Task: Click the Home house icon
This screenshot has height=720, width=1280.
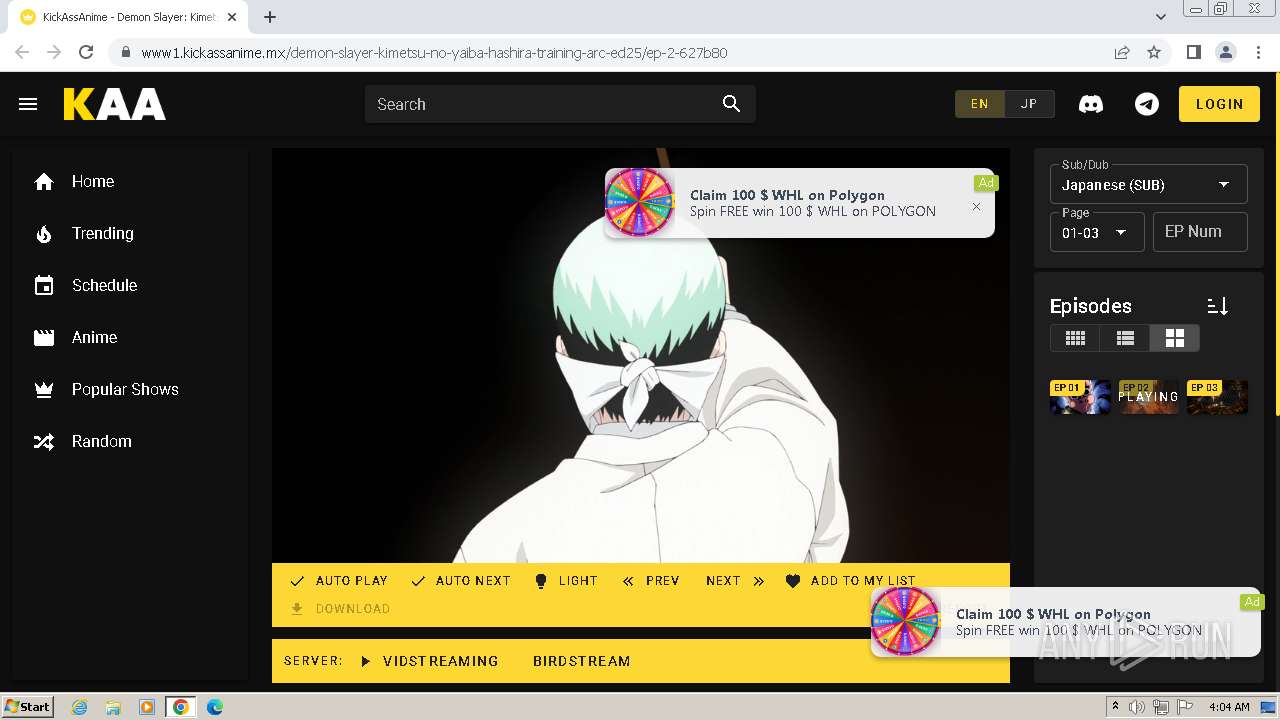Action: point(44,181)
